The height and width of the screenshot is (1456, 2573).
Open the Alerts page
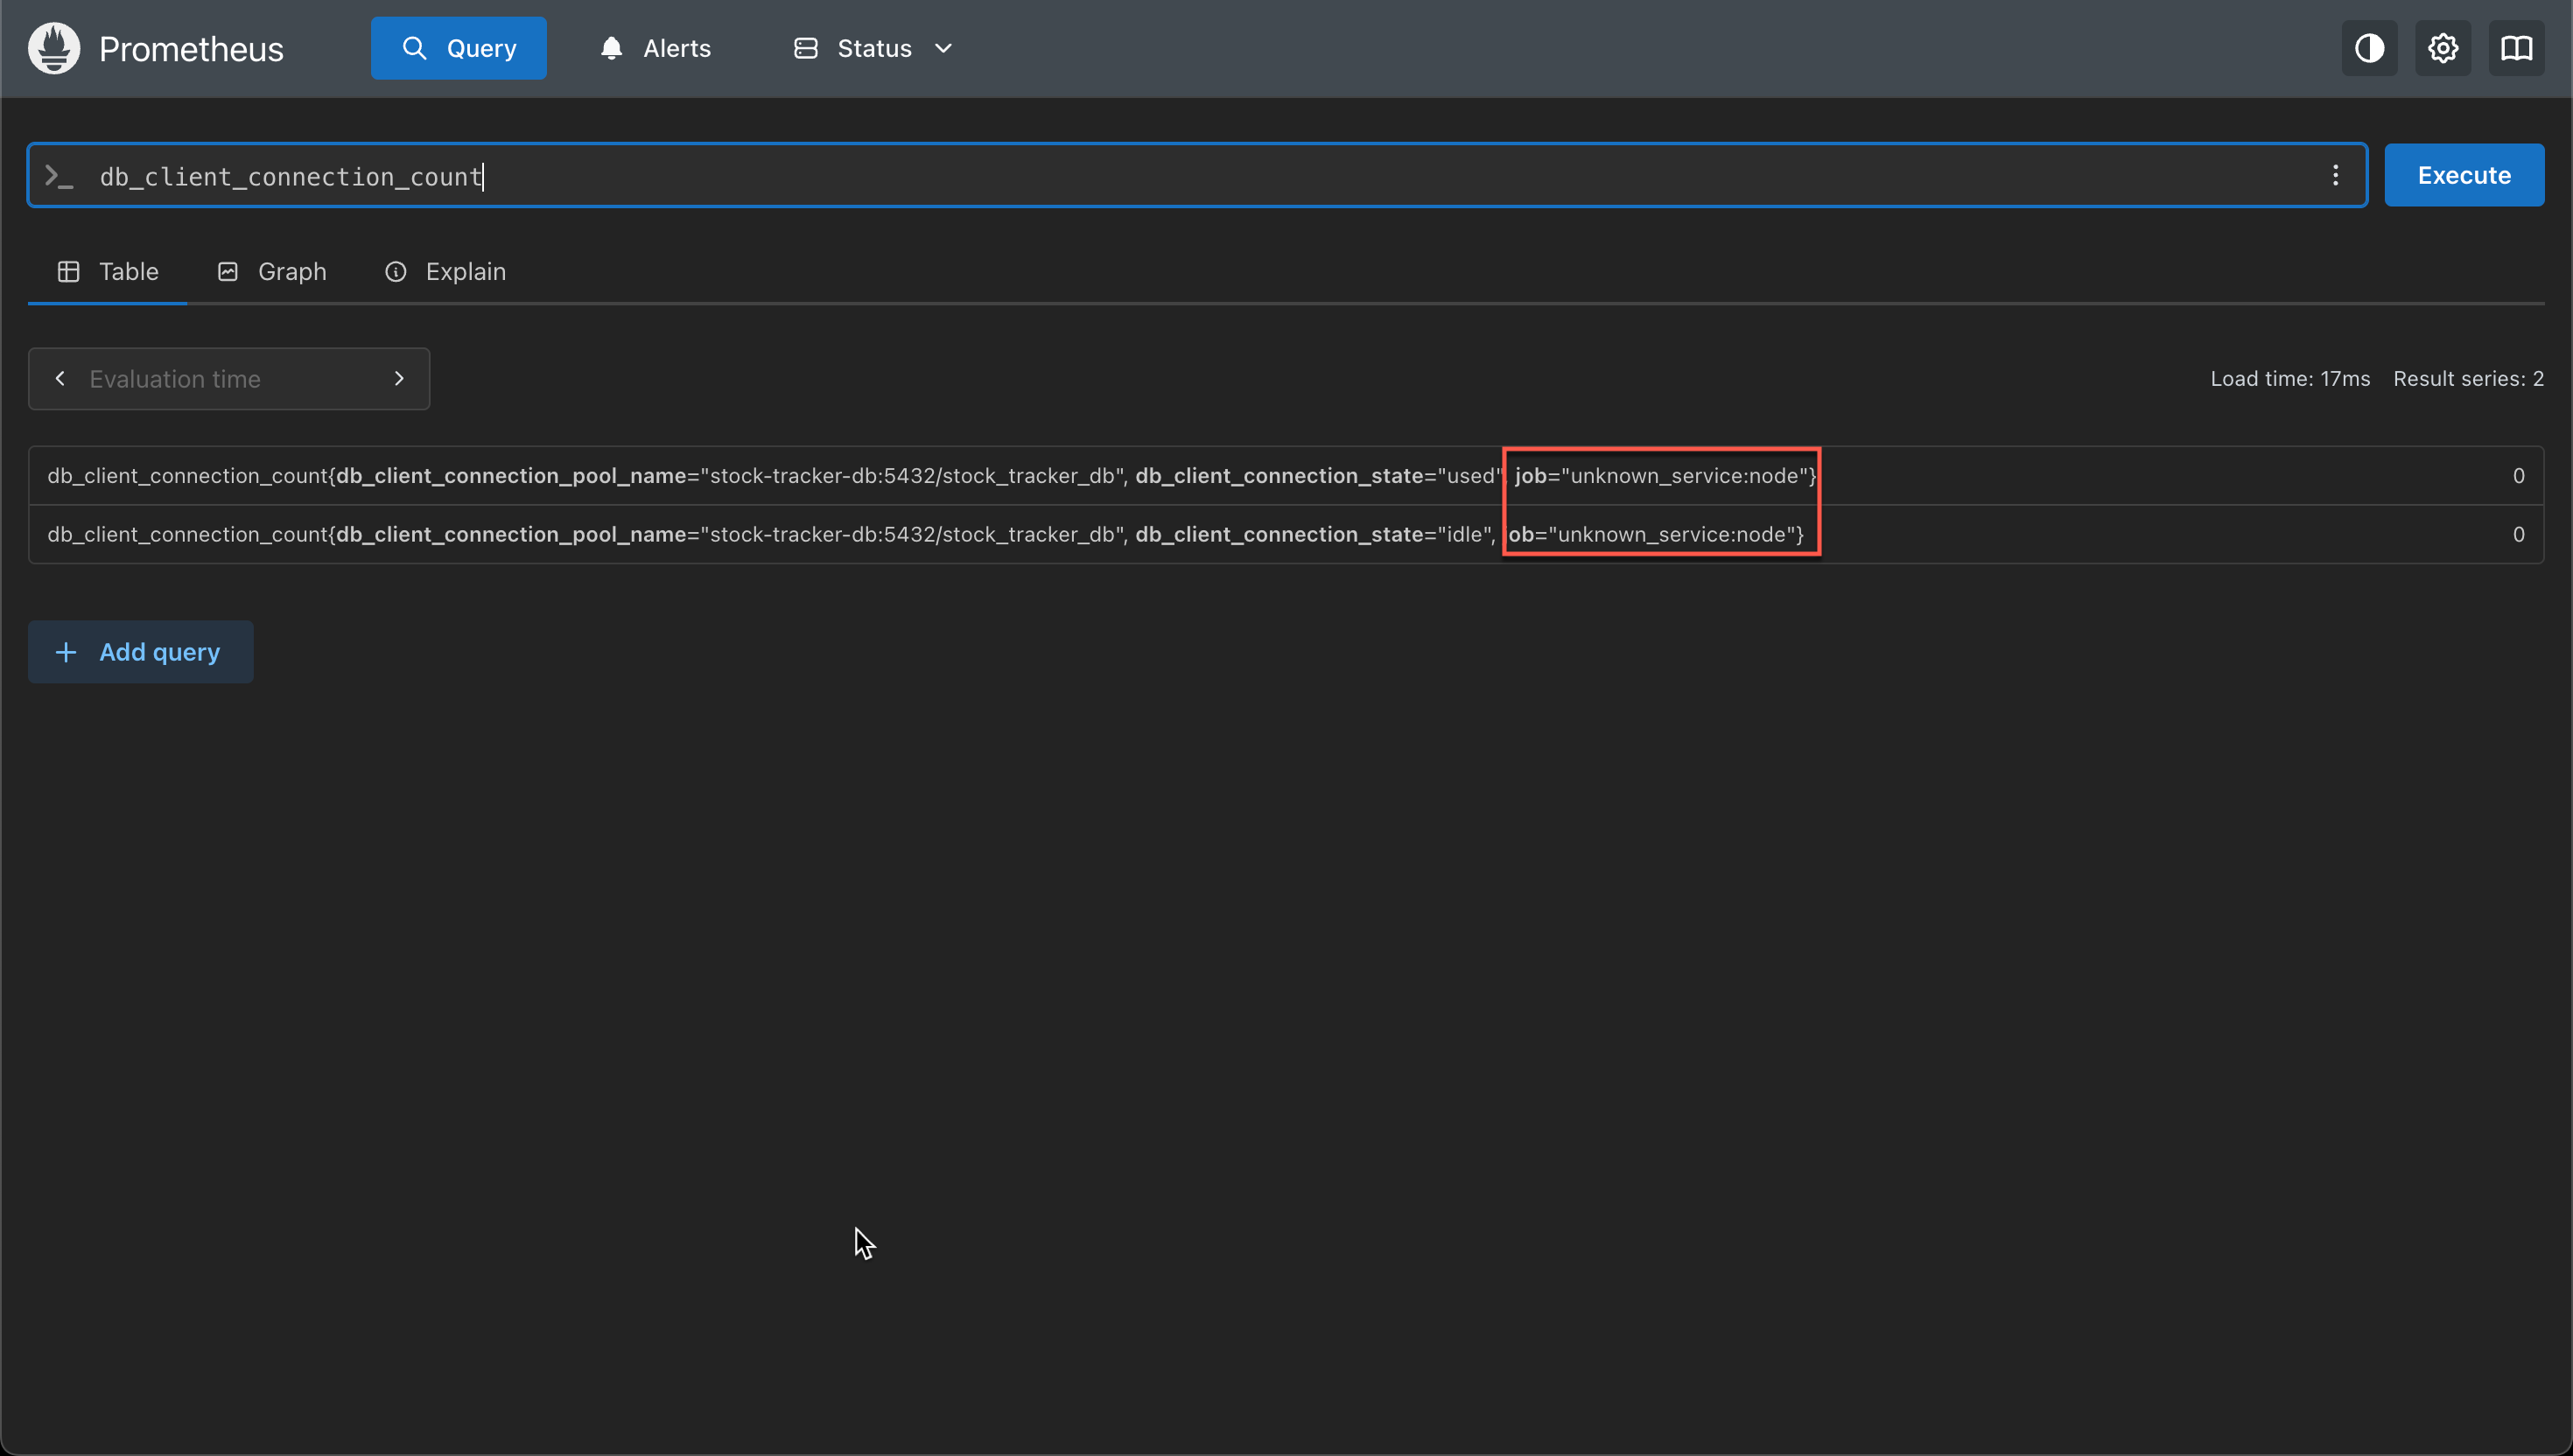click(x=655, y=48)
